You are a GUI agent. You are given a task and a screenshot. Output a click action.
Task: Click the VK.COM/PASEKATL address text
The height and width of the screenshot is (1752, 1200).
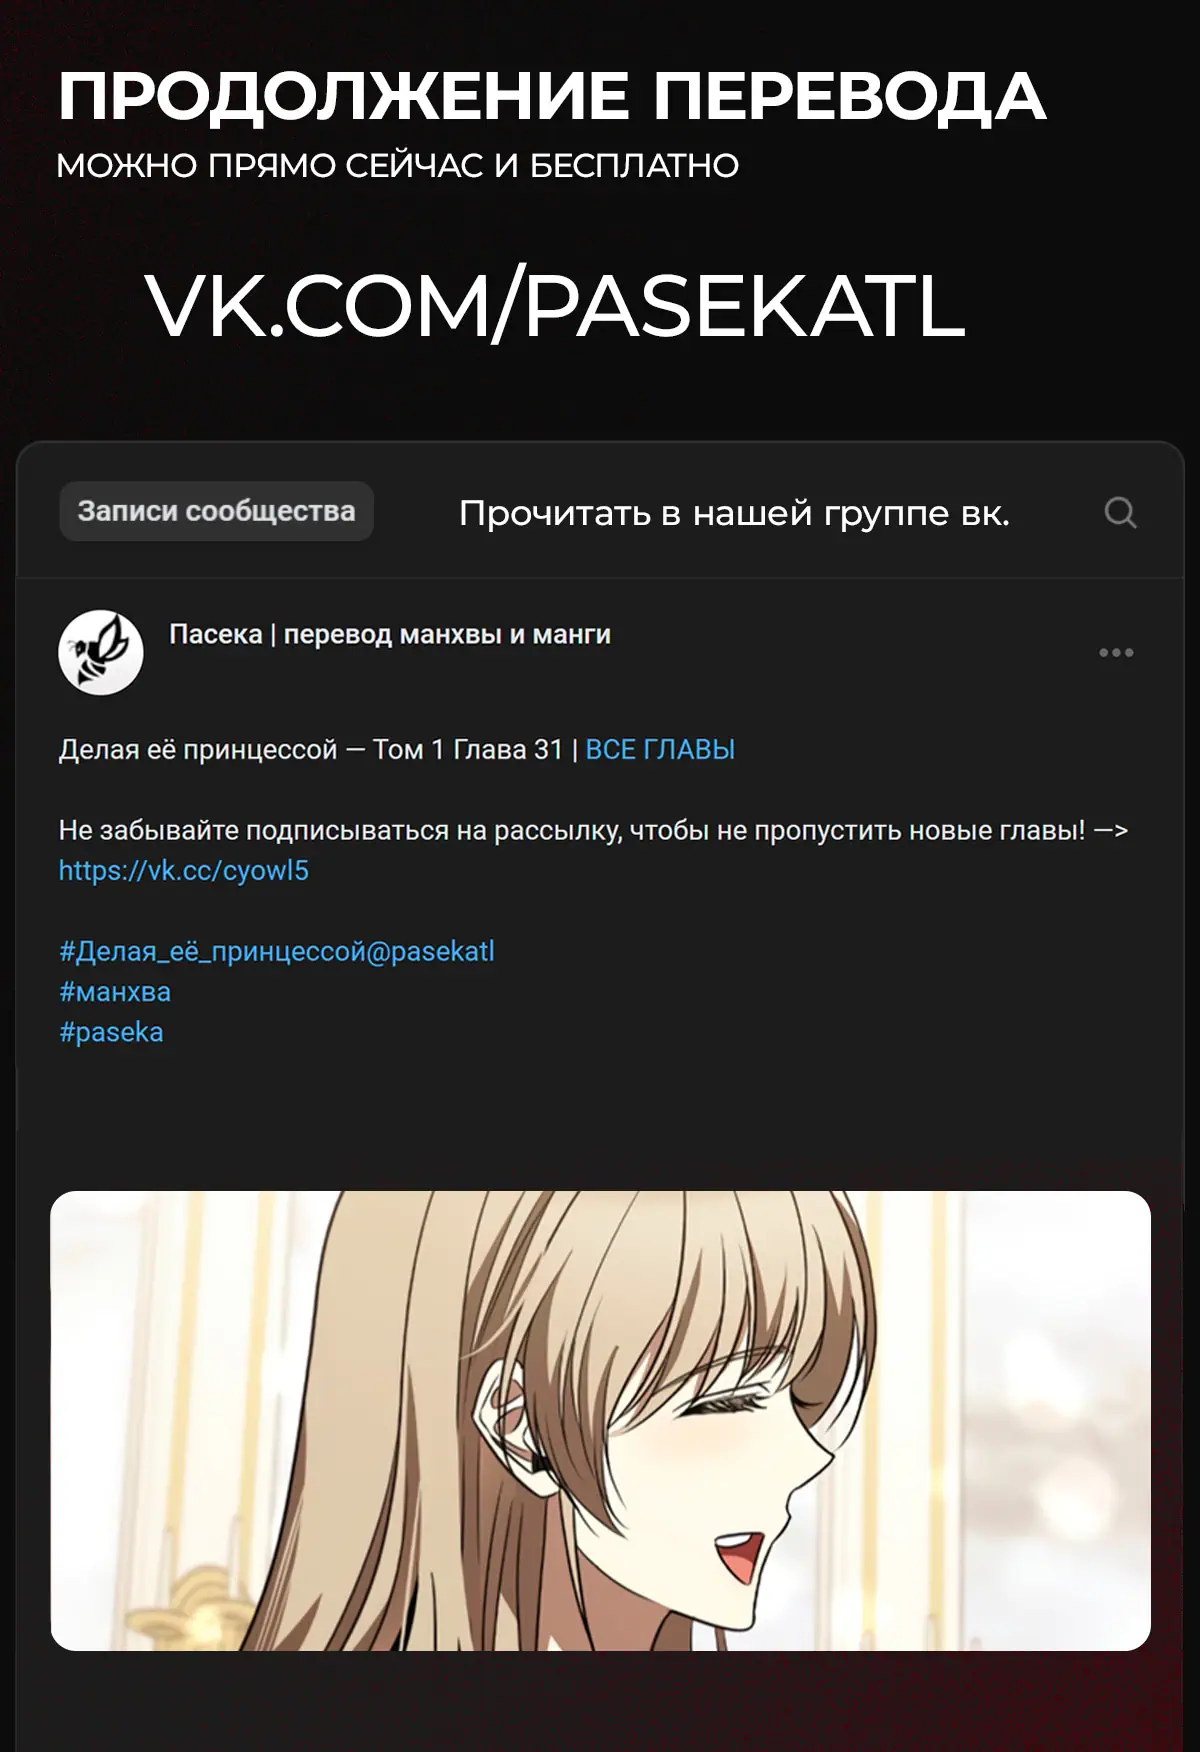555,306
